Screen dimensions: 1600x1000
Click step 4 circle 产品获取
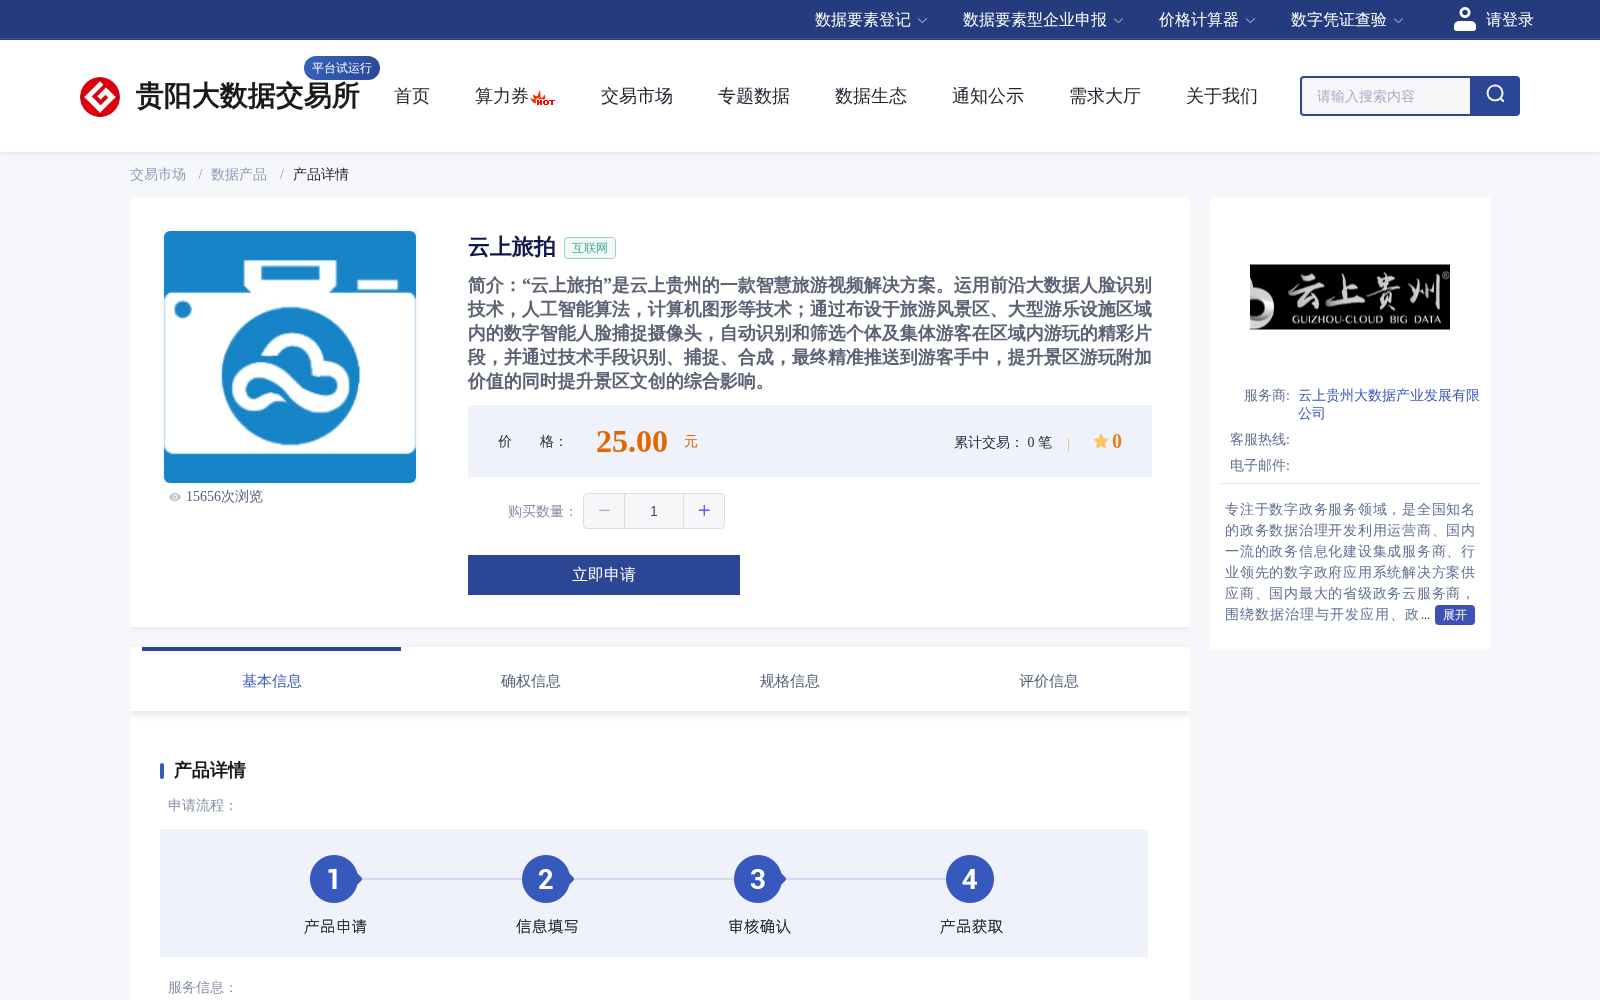click(970, 879)
